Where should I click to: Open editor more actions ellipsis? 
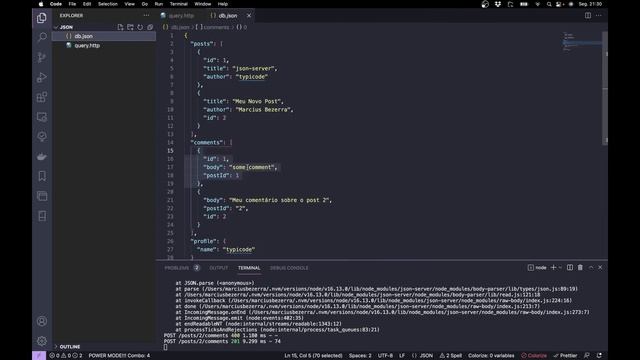(598, 16)
